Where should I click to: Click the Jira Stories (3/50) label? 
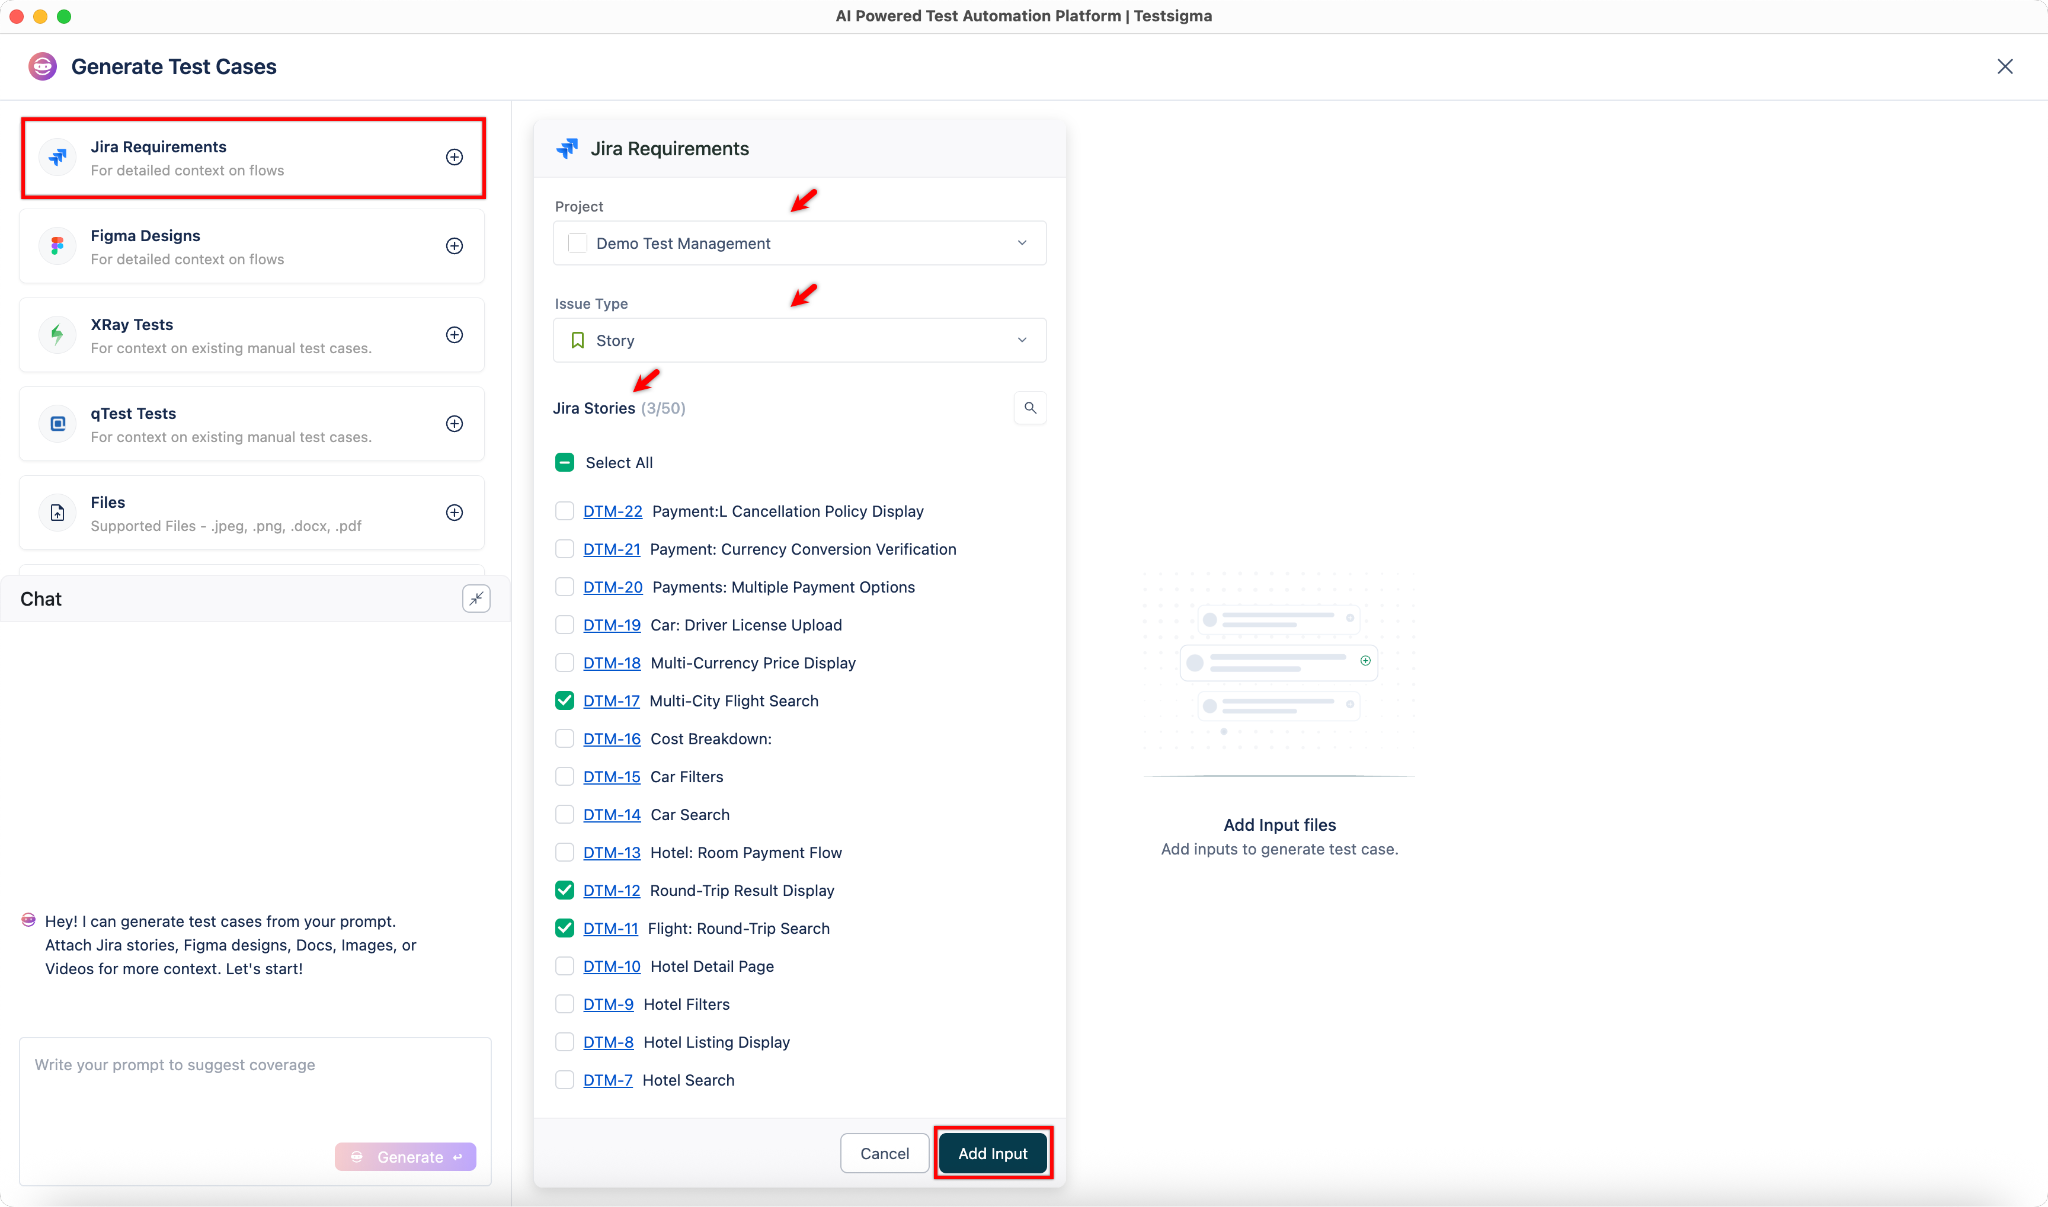(619, 408)
